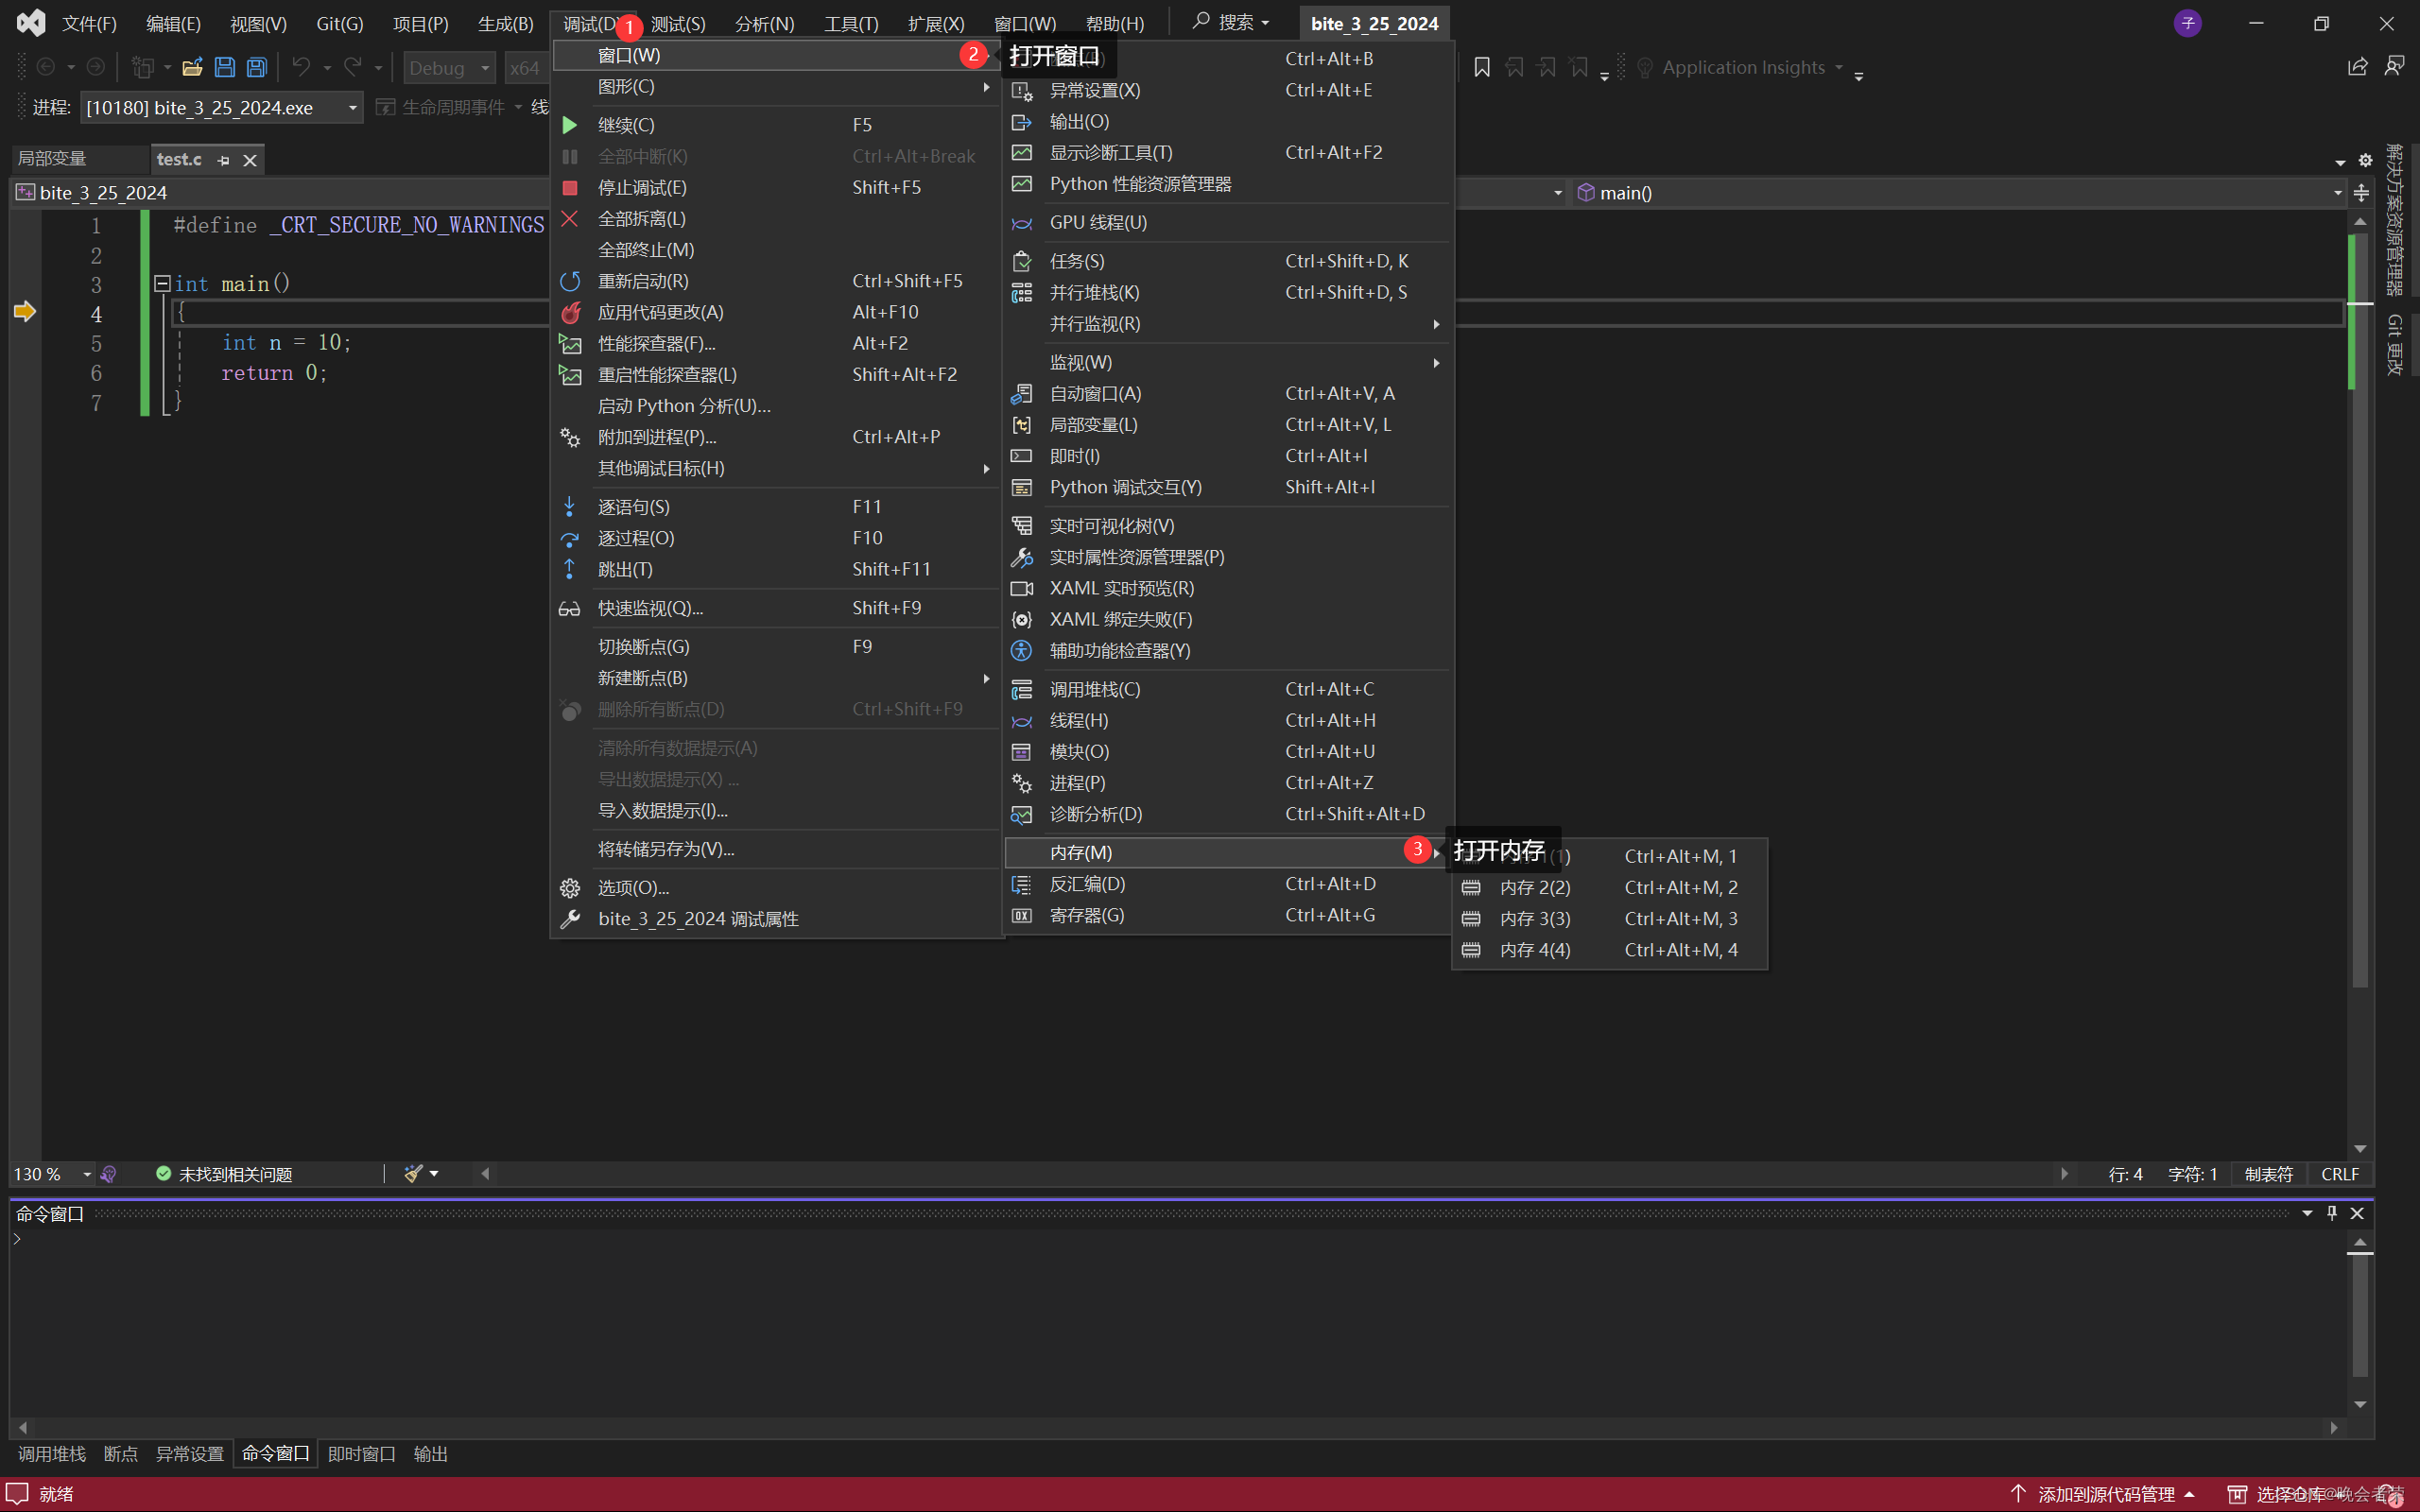Click the Visual Studio logo icon
Image resolution: width=2420 pixels, height=1512 pixels.
[30, 22]
